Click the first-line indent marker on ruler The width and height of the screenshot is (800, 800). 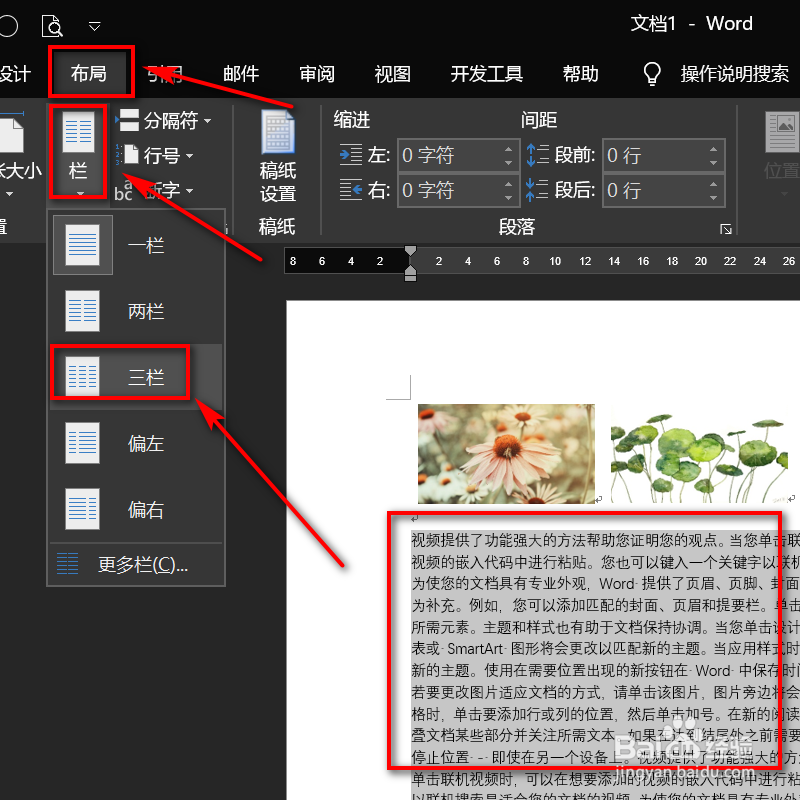[410, 251]
